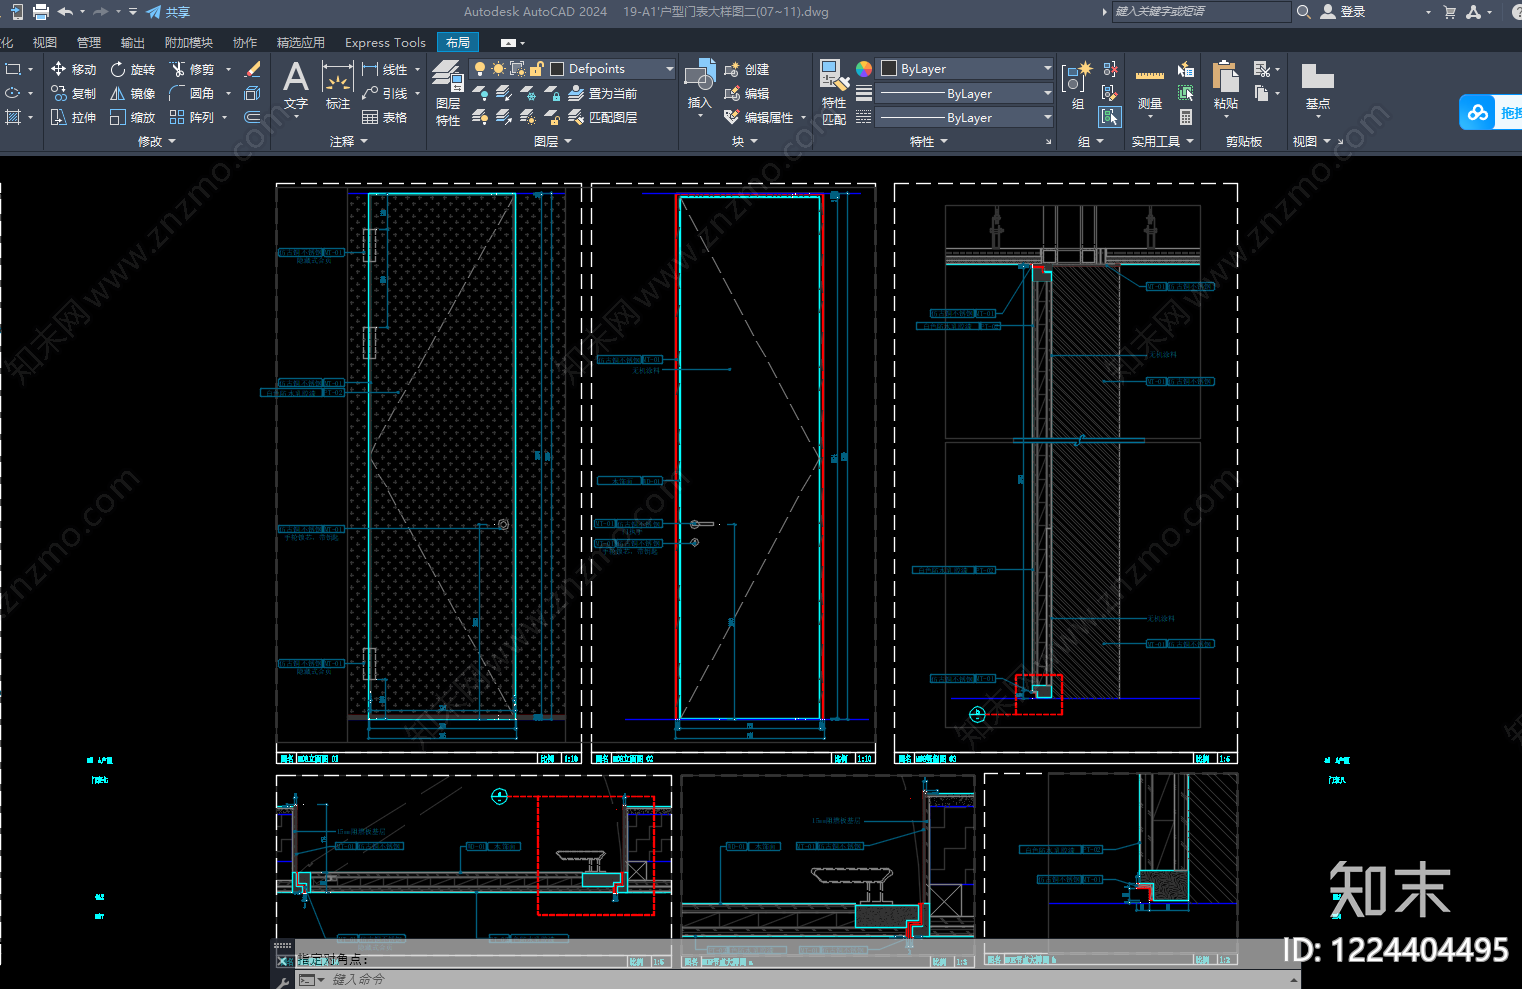The image size is (1522, 989).
Task: Toggle Defpoints layer freeze sun icon
Action: coord(498,69)
